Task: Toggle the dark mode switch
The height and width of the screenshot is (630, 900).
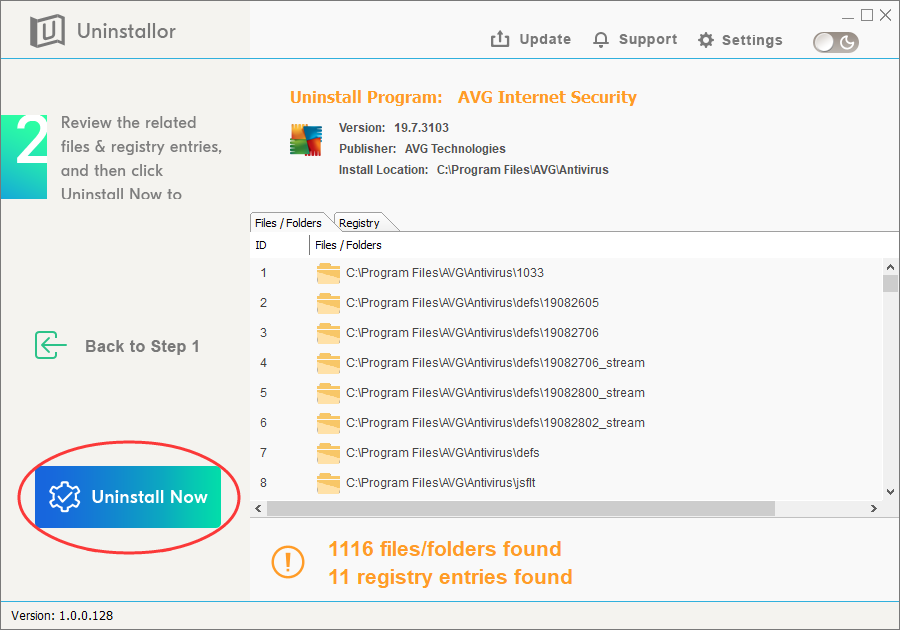Action: (x=836, y=42)
